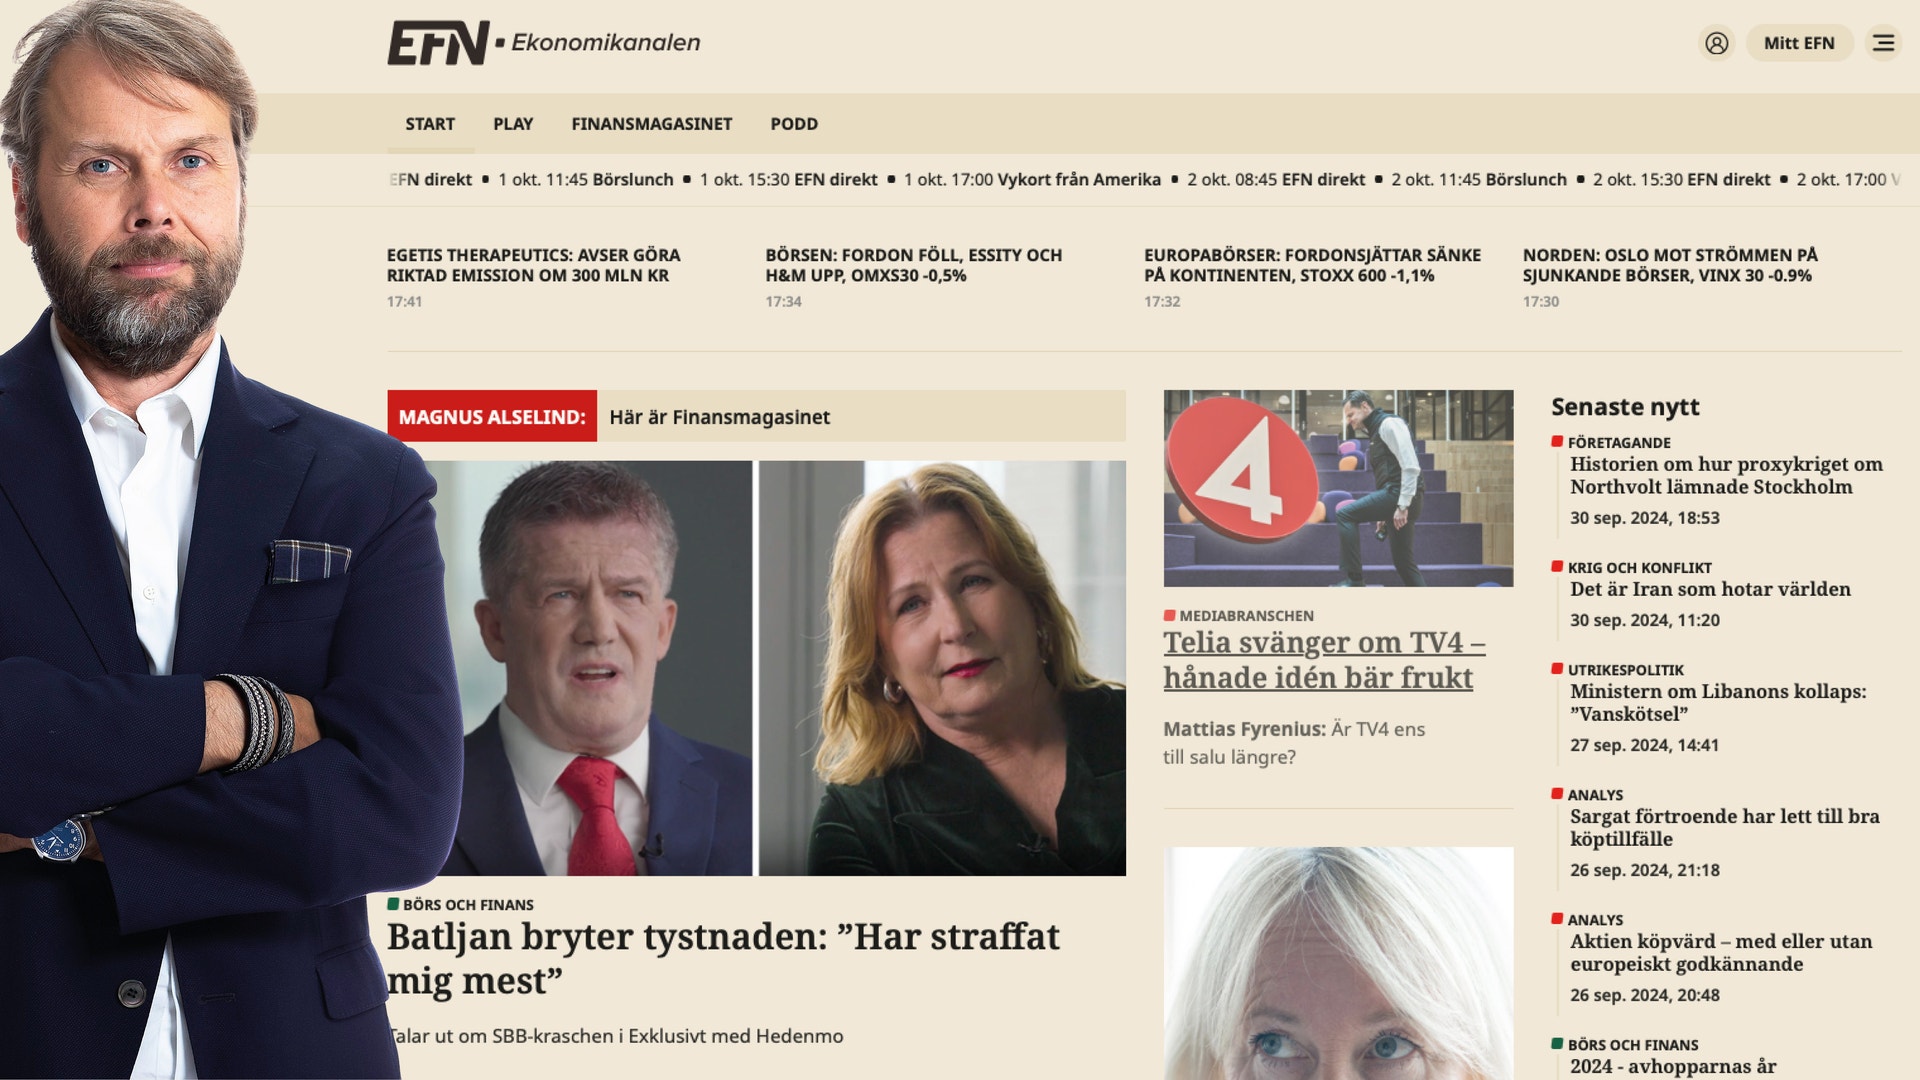1920x1080 pixels.
Task: Switch to the PLAY tab
Action: (x=513, y=124)
